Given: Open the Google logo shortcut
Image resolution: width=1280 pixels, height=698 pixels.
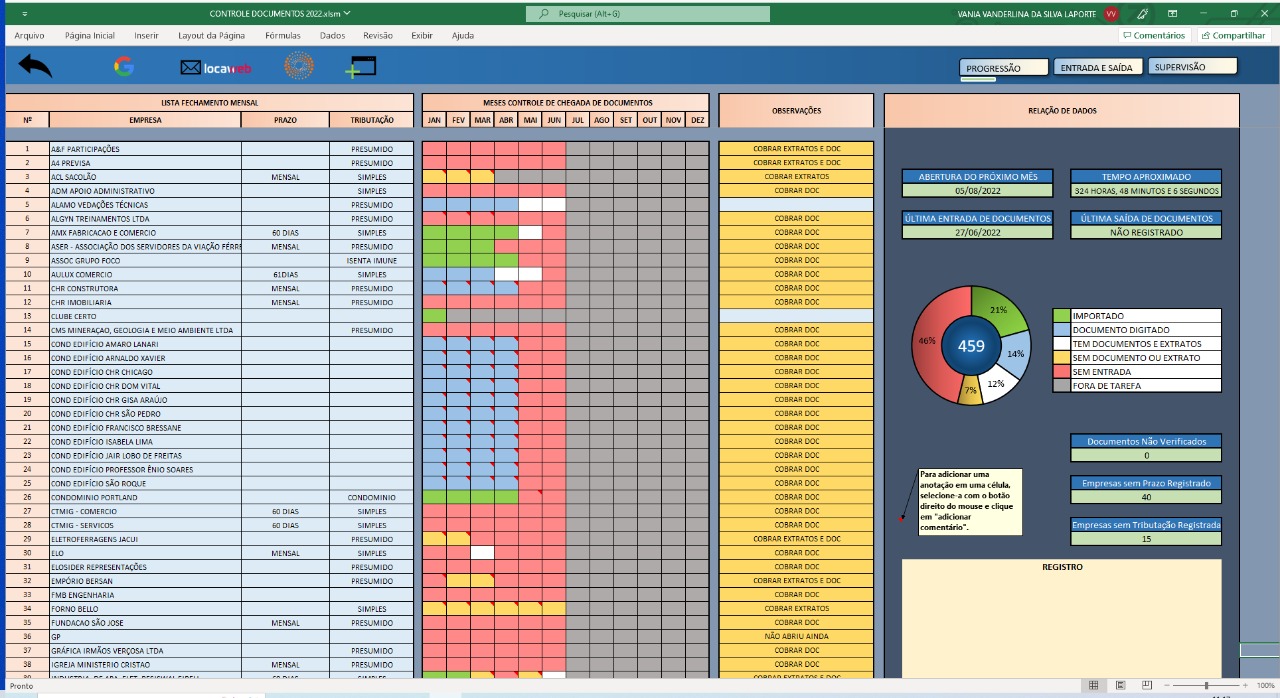Looking at the screenshot, I should tap(124, 67).
